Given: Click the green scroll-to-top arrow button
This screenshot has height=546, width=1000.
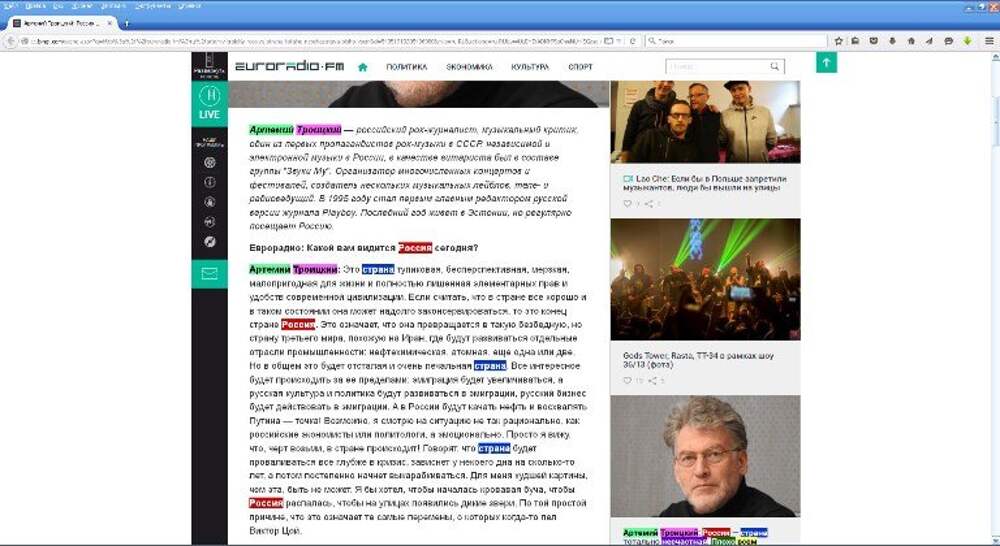Looking at the screenshot, I should click(826, 62).
